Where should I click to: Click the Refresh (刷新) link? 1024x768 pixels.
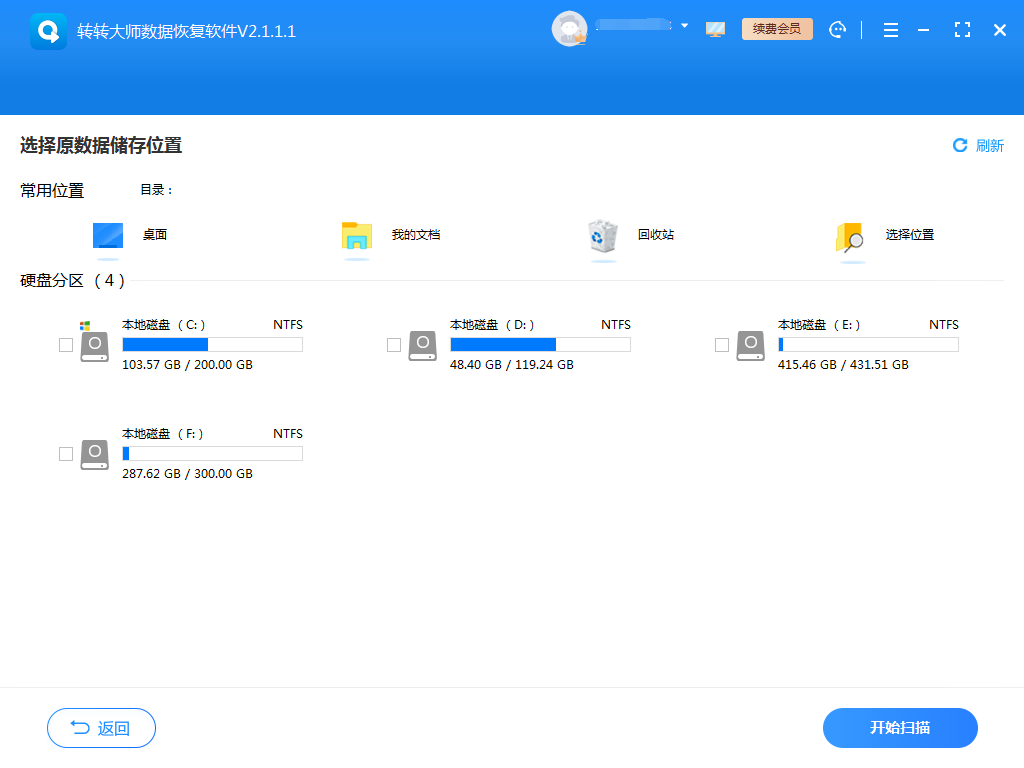[978, 146]
